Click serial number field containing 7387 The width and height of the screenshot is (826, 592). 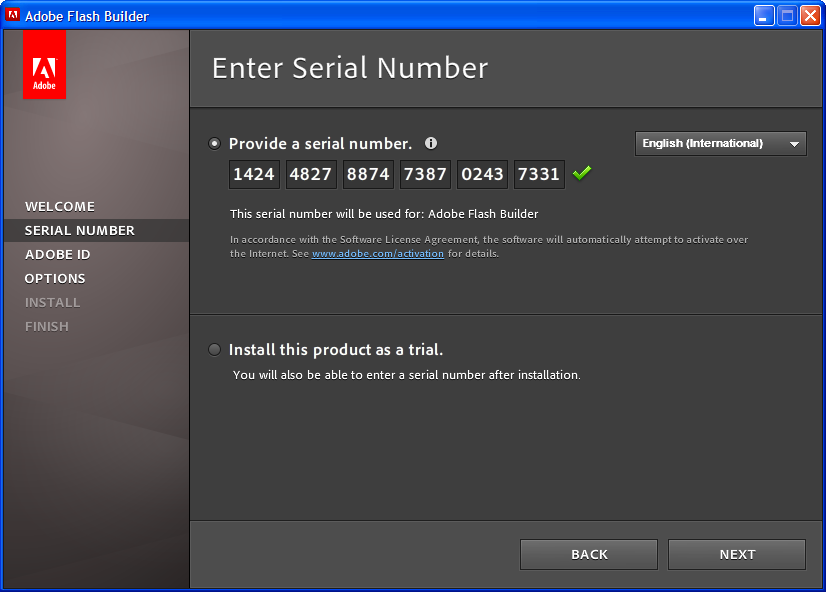coord(425,174)
